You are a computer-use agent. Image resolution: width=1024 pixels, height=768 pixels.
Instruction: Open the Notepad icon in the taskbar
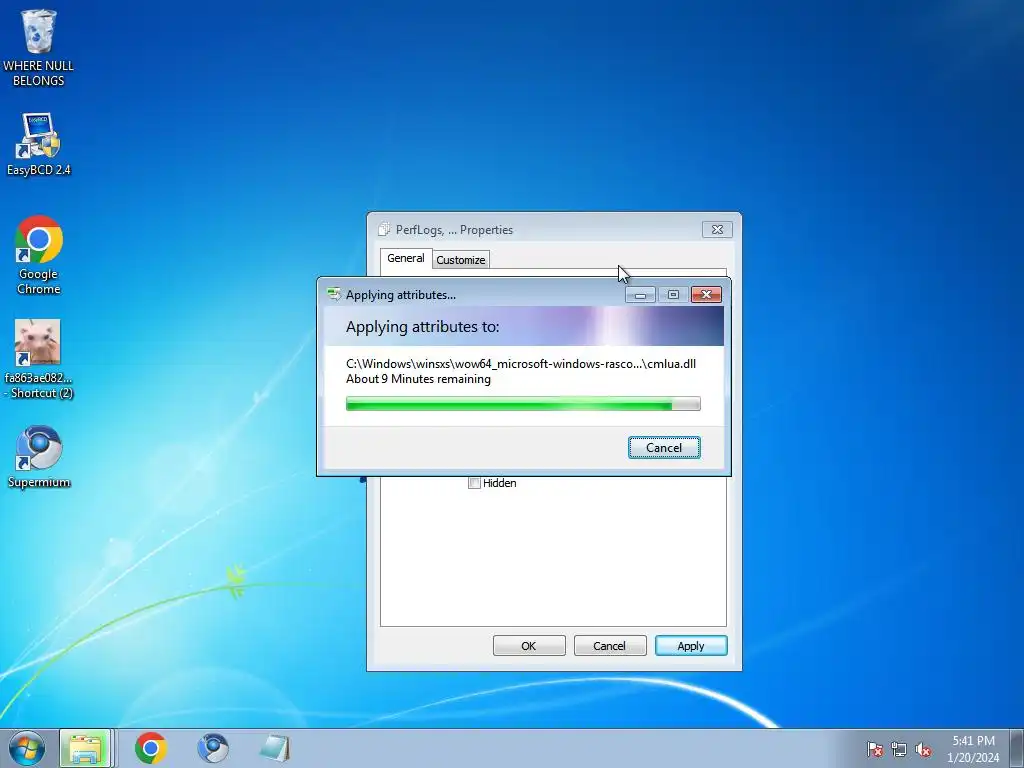point(275,748)
